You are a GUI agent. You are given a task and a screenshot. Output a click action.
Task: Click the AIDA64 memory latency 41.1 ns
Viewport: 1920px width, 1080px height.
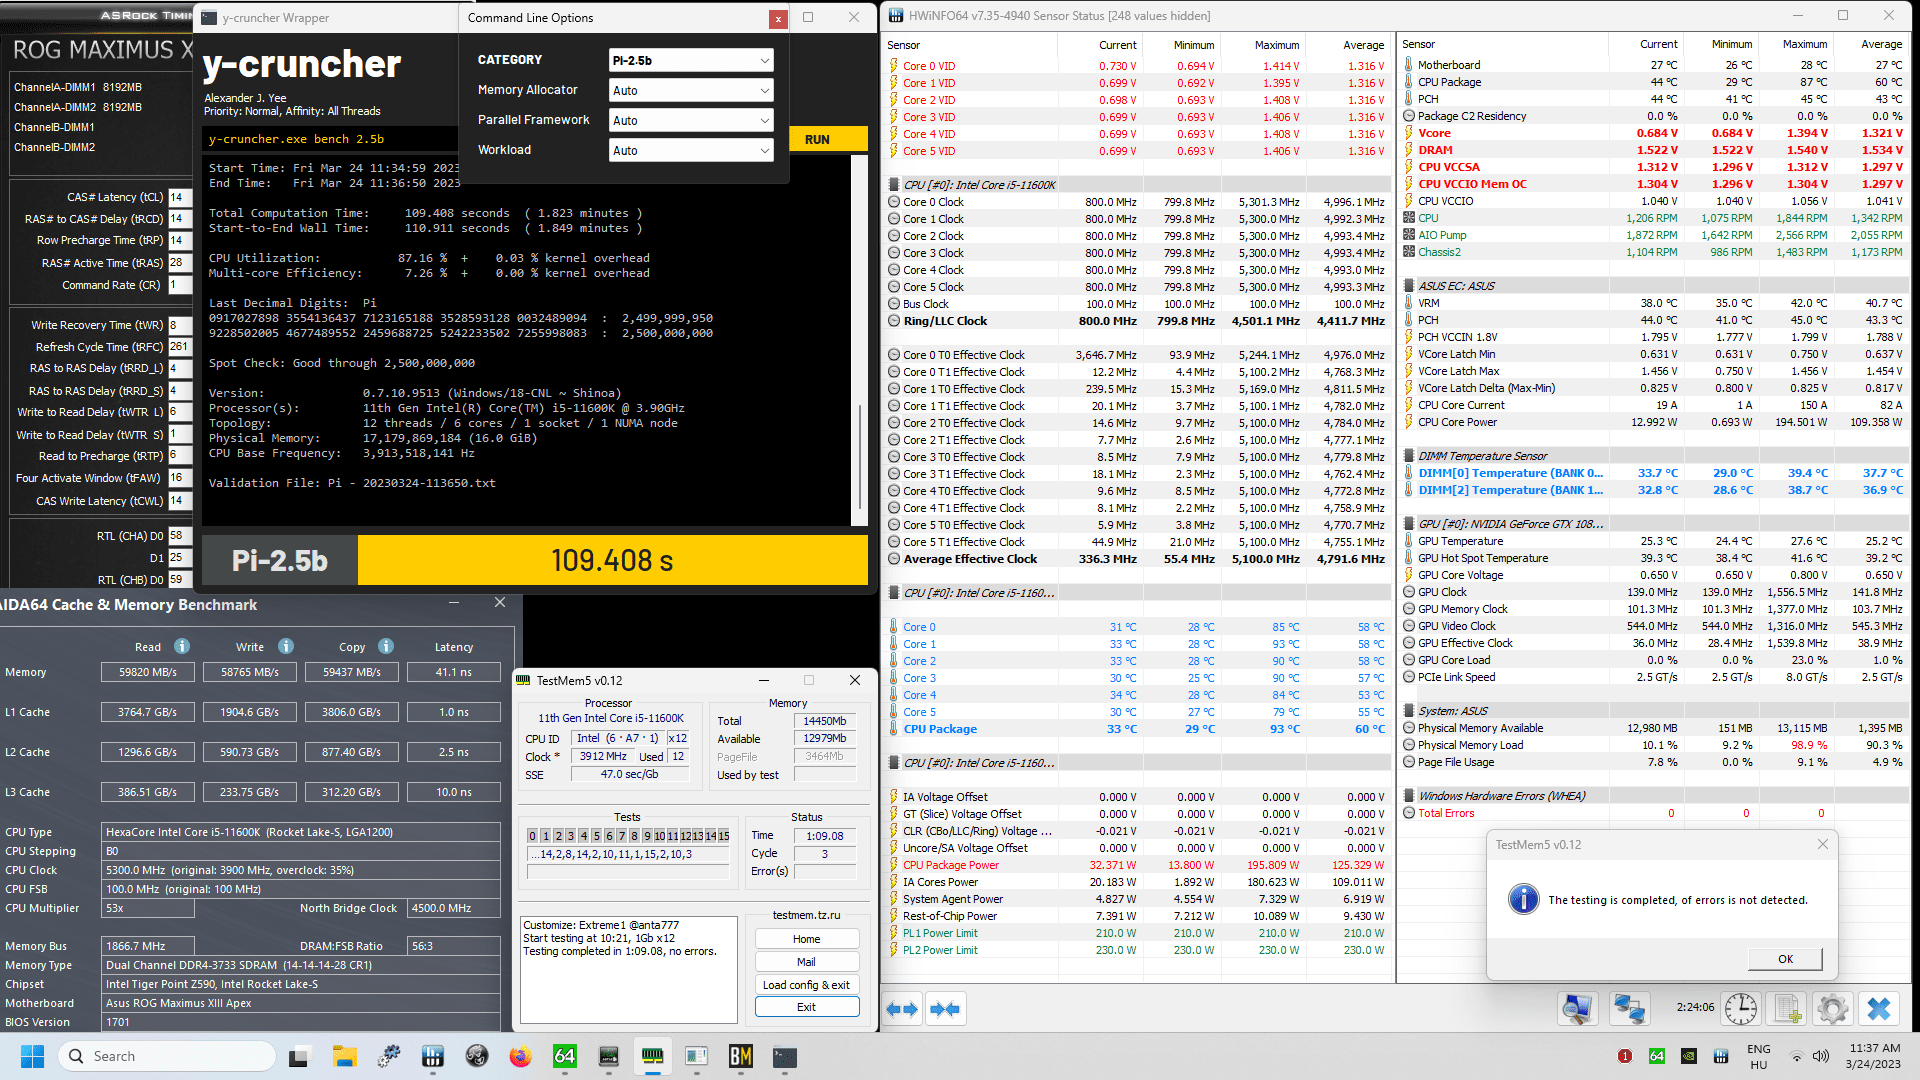(x=454, y=672)
